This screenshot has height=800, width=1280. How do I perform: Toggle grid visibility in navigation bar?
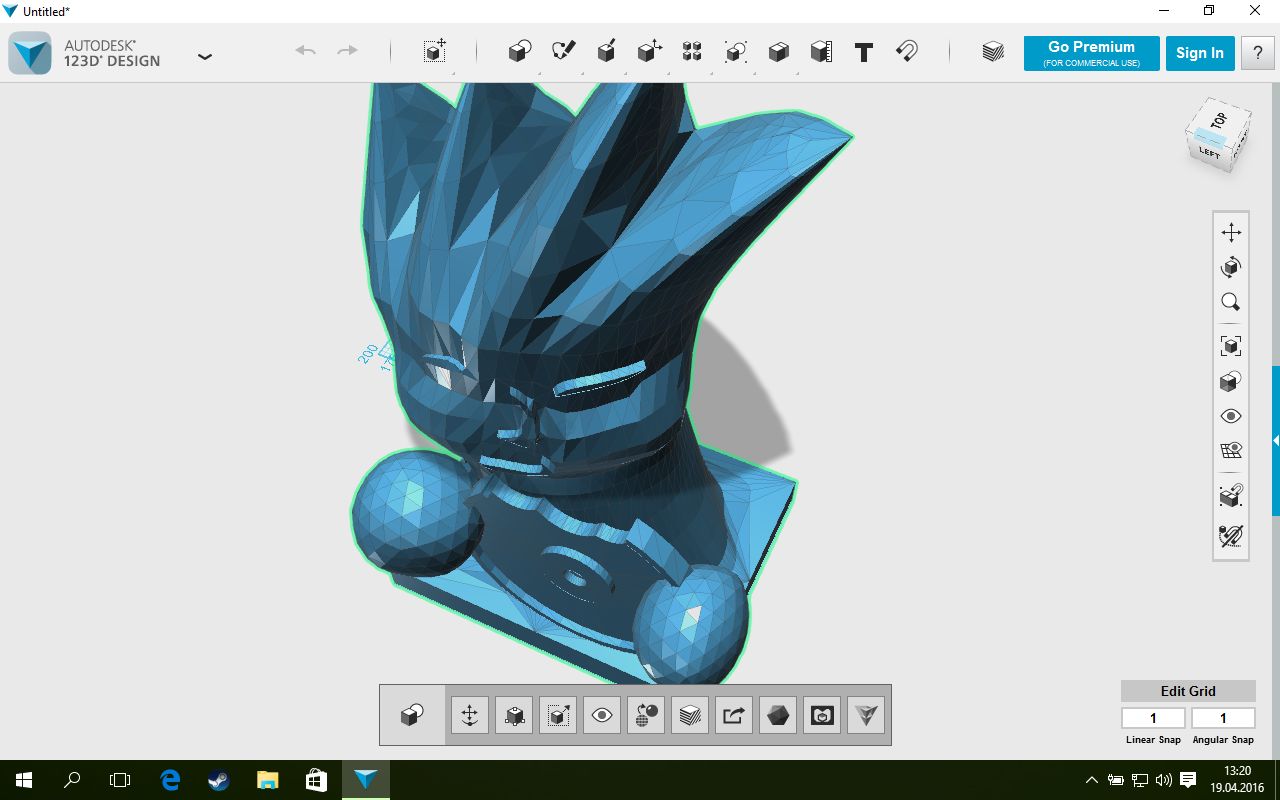point(1231,451)
